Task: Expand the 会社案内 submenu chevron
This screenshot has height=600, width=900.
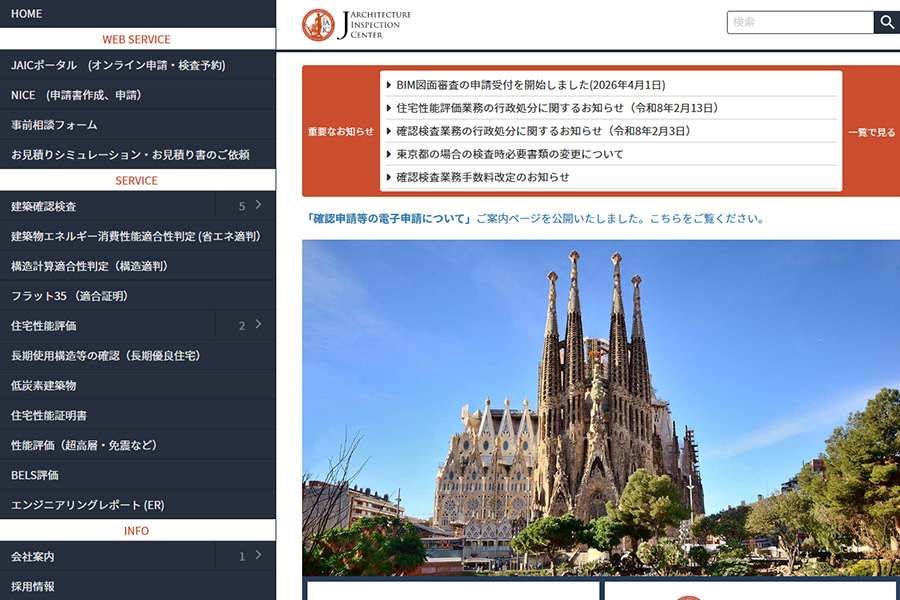Action: 258,556
